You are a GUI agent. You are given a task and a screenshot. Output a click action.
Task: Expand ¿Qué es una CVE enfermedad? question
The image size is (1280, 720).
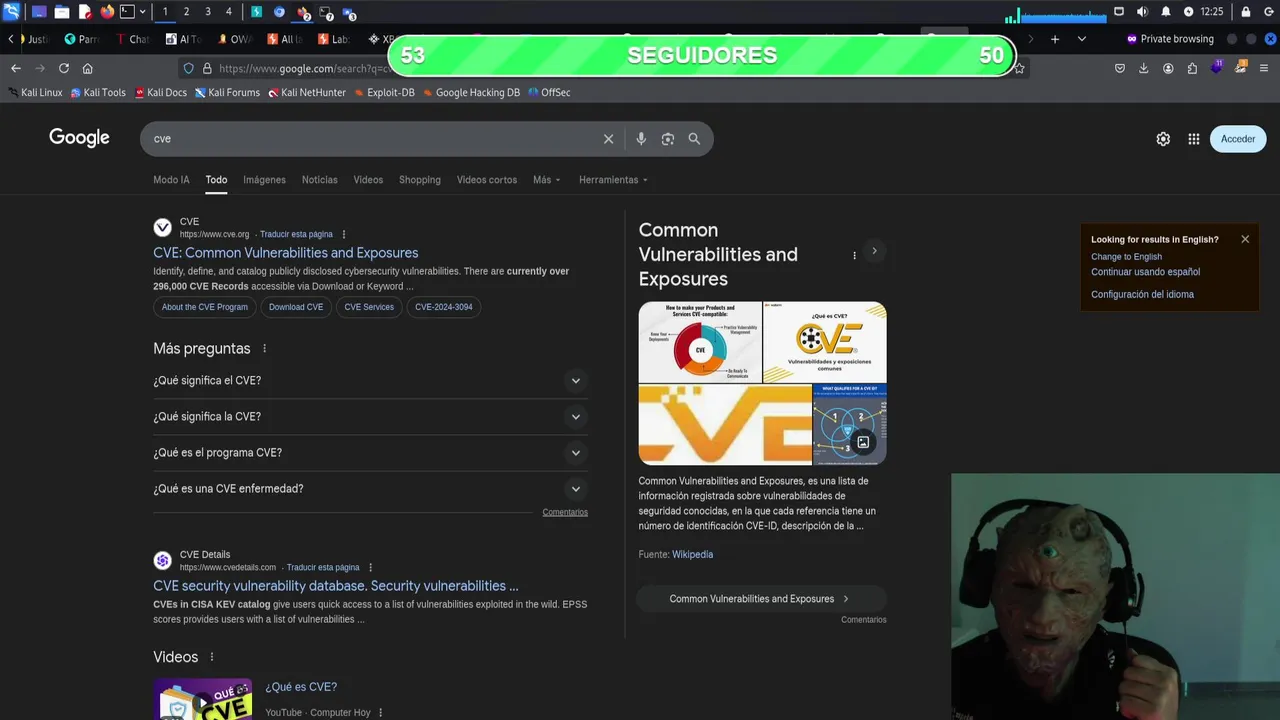coord(370,489)
